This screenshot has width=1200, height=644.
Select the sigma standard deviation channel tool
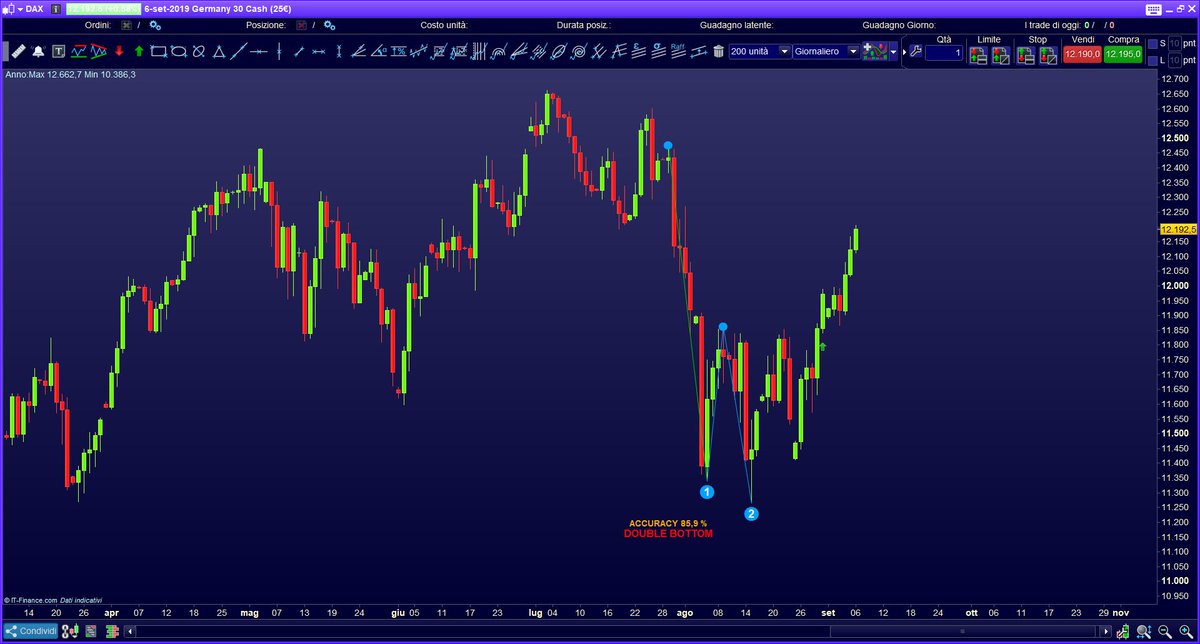click(657, 51)
